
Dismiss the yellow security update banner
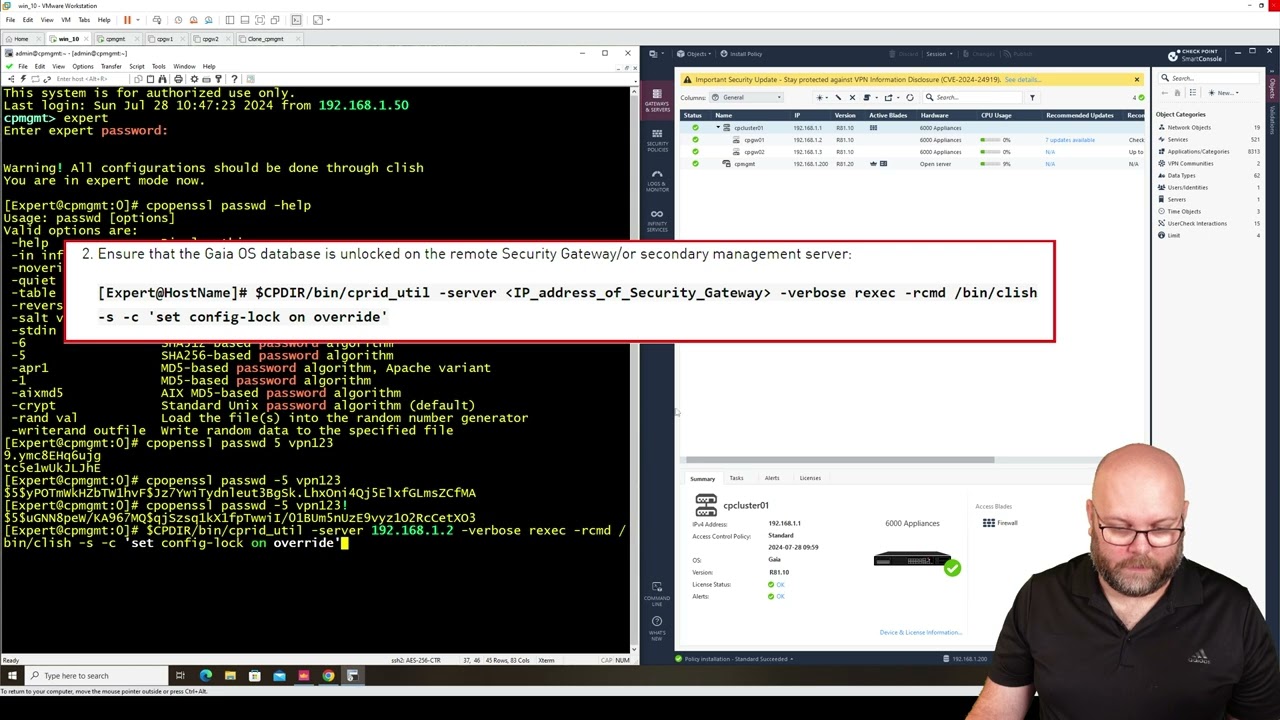click(x=1136, y=80)
